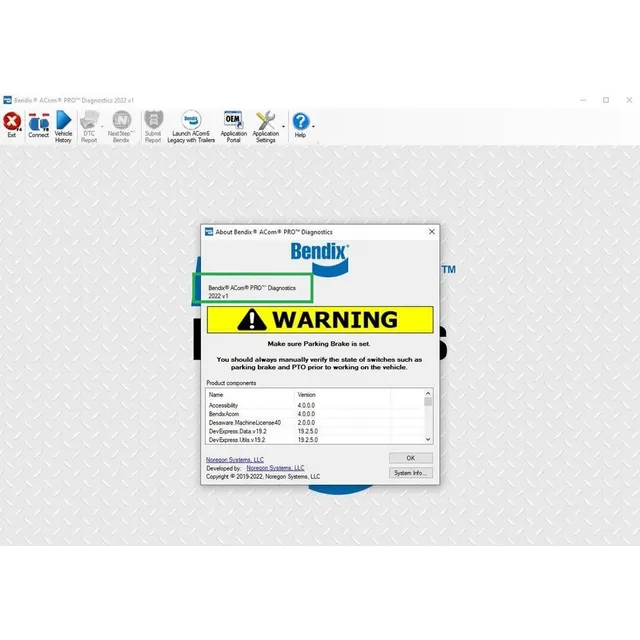Open the top Noregon Systems, LLC link
The image size is (640, 640).
click(x=235, y=460)
